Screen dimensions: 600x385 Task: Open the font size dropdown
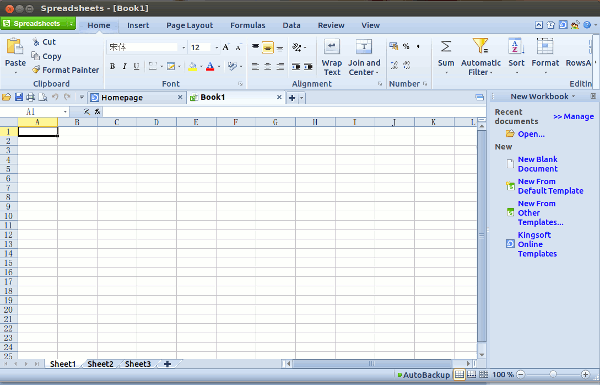pos(217,47)
